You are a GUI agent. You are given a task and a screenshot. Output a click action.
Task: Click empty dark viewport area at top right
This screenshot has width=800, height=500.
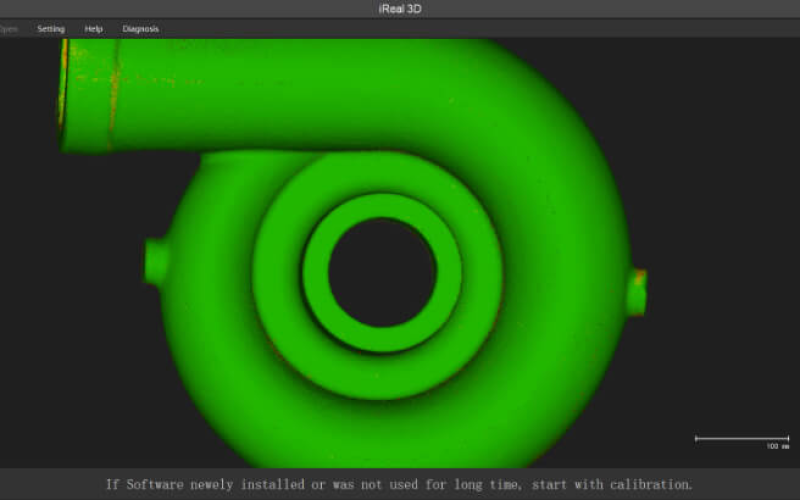[720, 90]
